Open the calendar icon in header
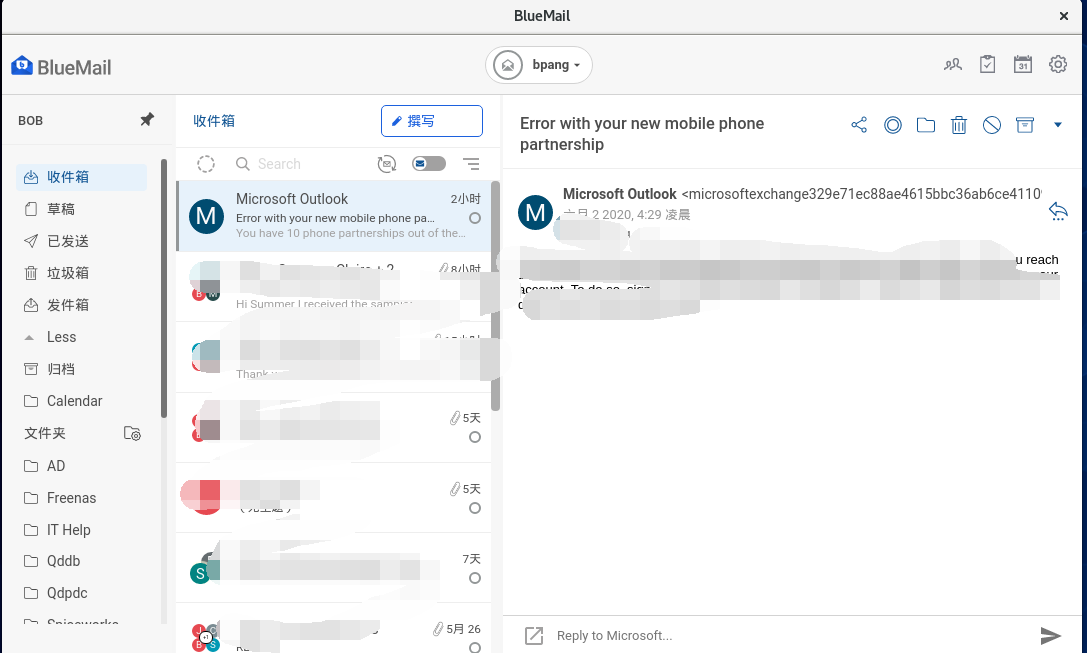This screenshot has height=653, width=1087. coord(1023,64)
